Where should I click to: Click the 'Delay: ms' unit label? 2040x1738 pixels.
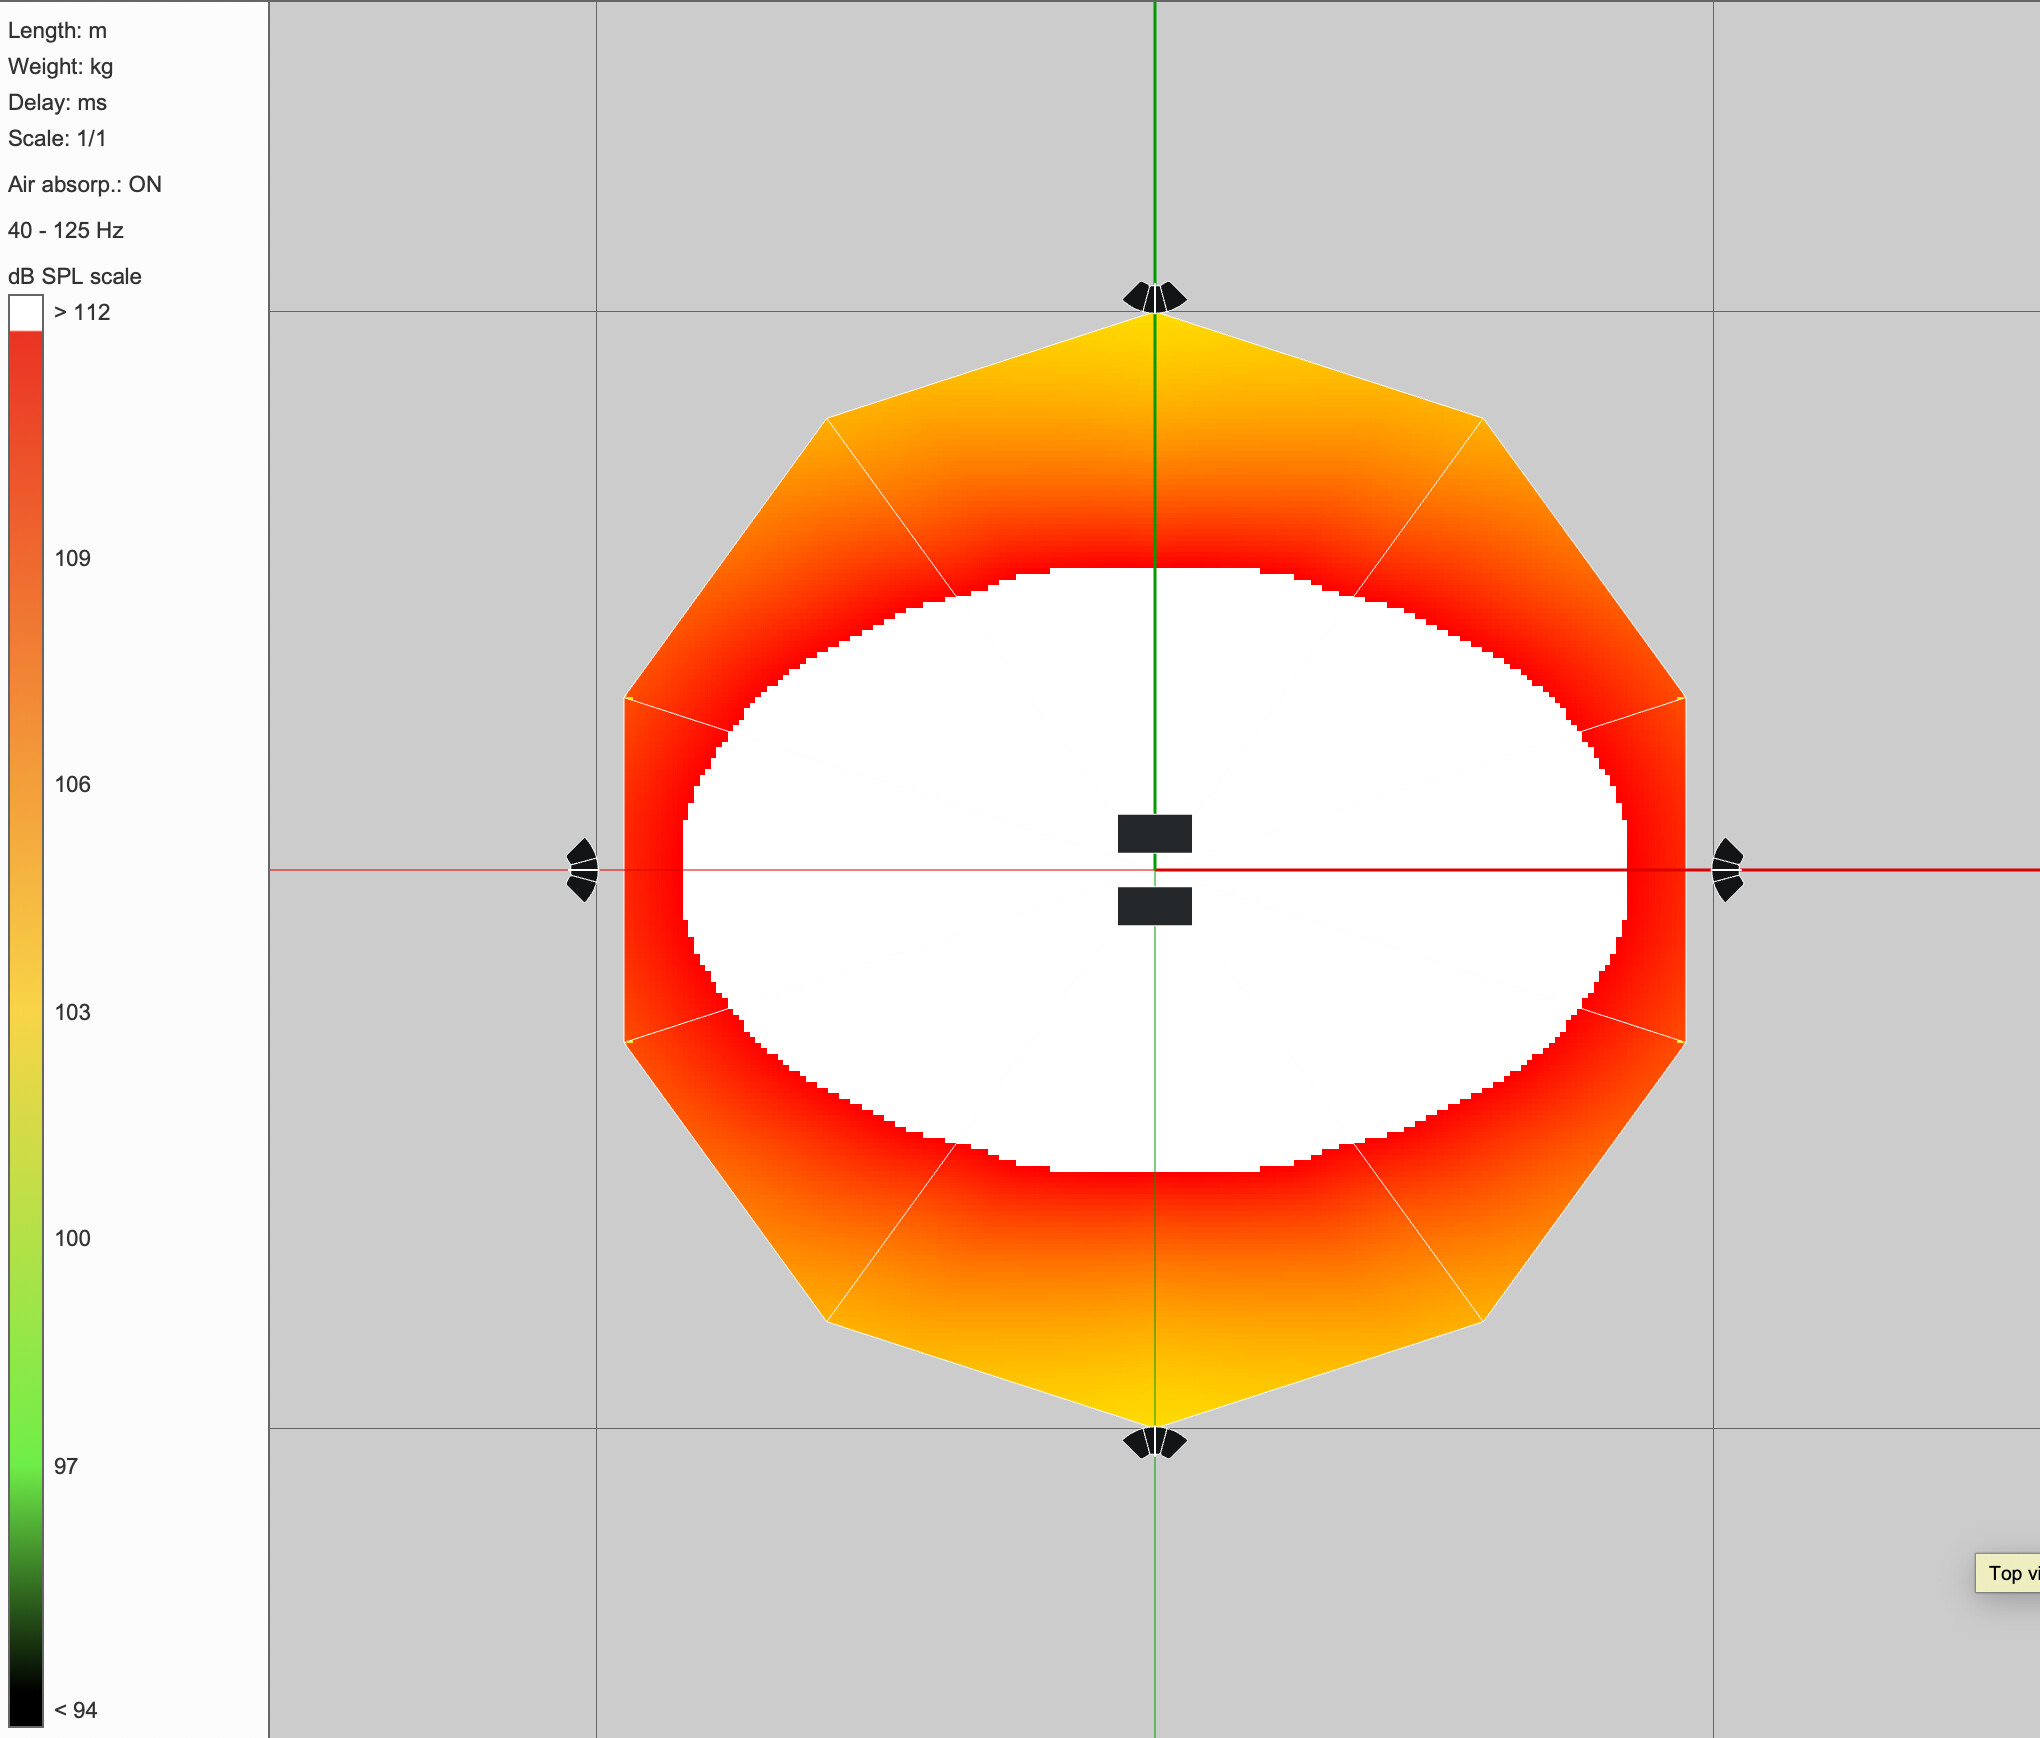57,102
